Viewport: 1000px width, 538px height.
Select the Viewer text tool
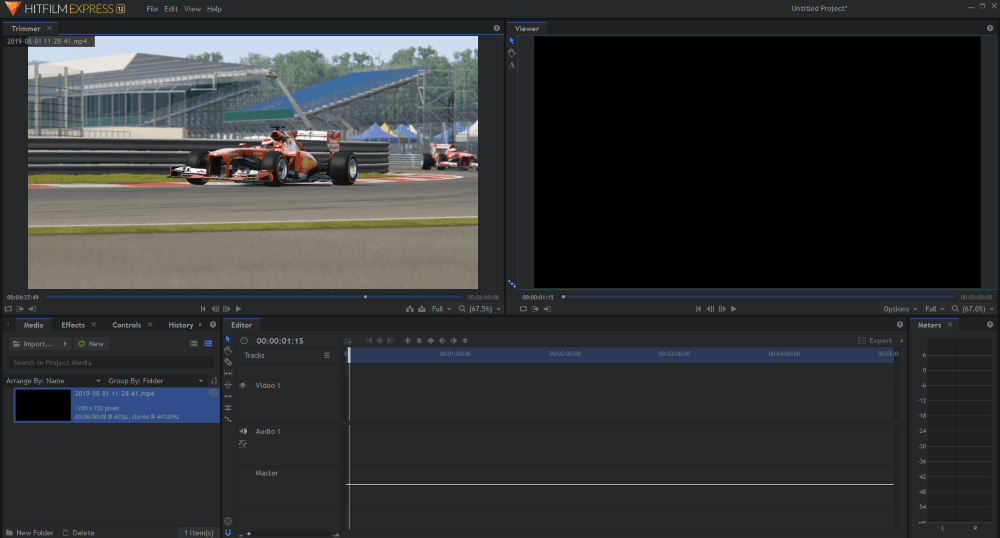[511, 65]
